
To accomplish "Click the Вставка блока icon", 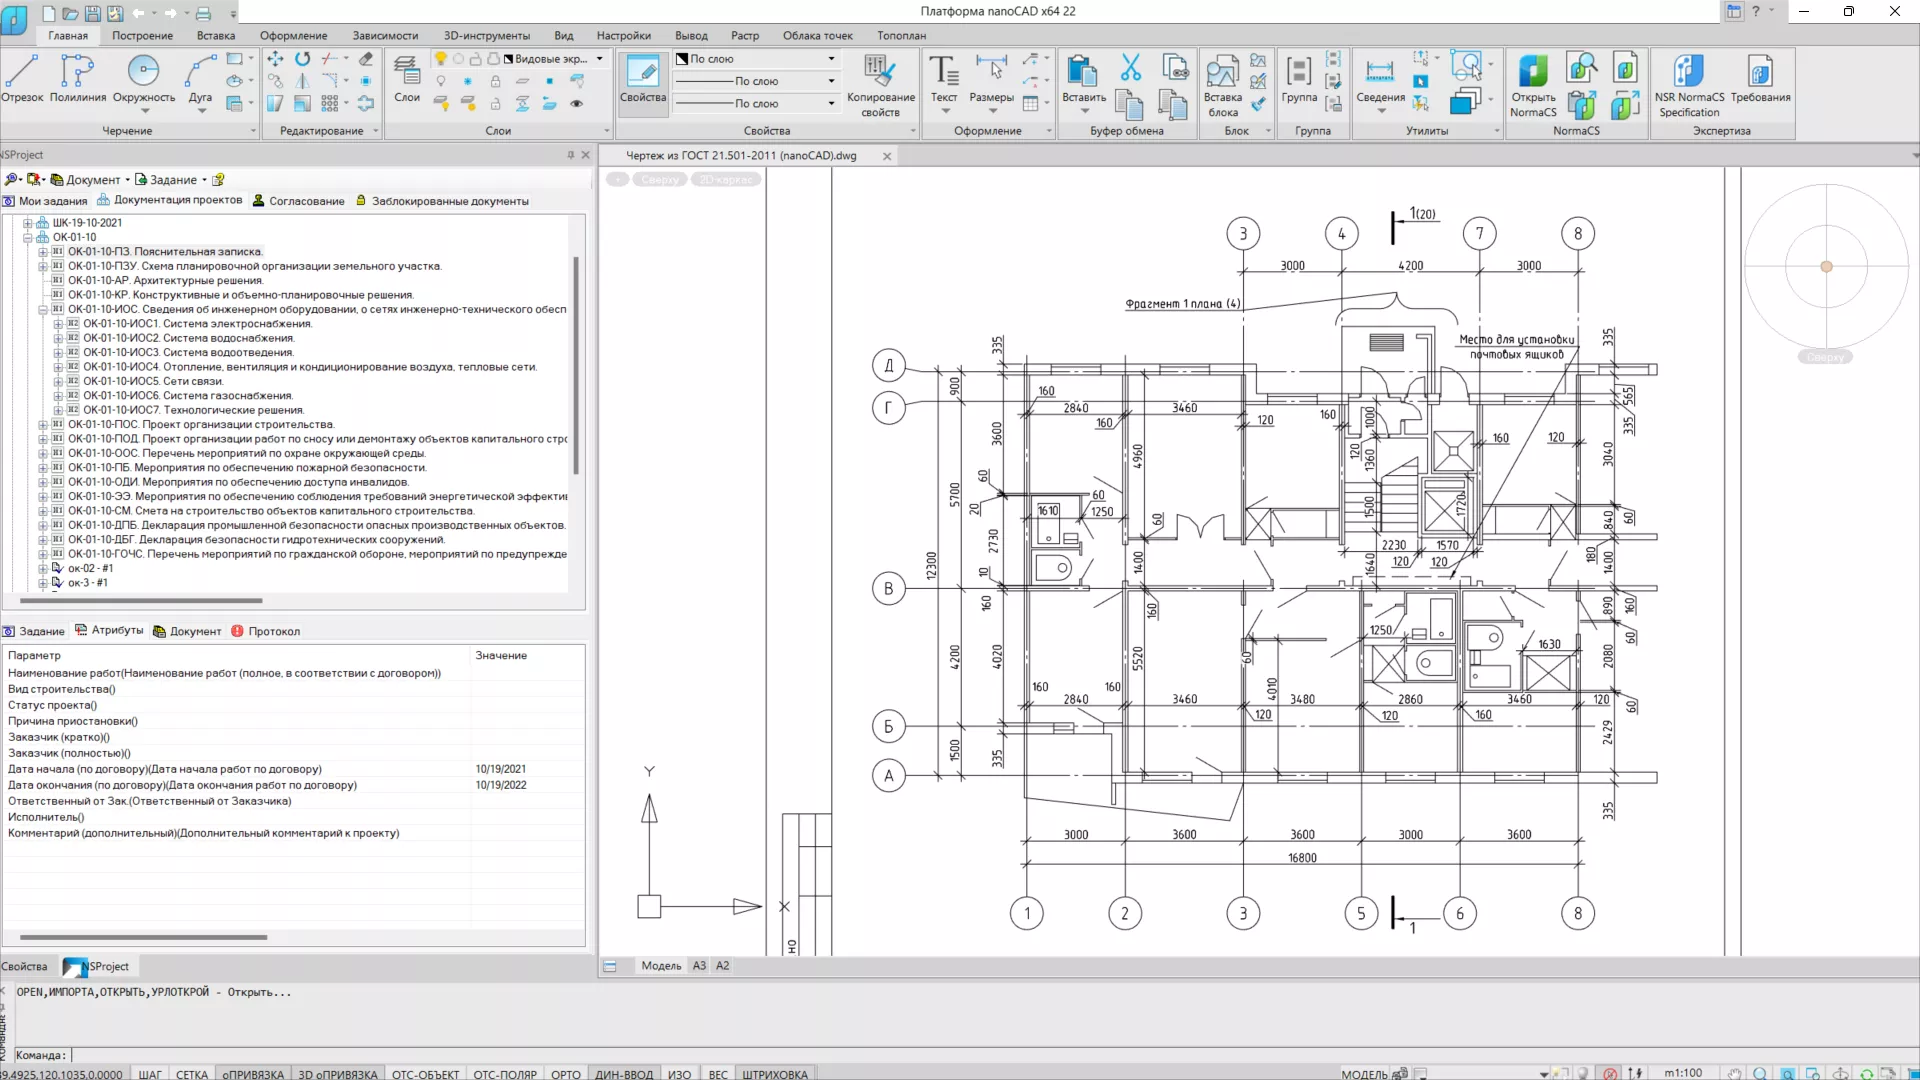I will 1222,80.
